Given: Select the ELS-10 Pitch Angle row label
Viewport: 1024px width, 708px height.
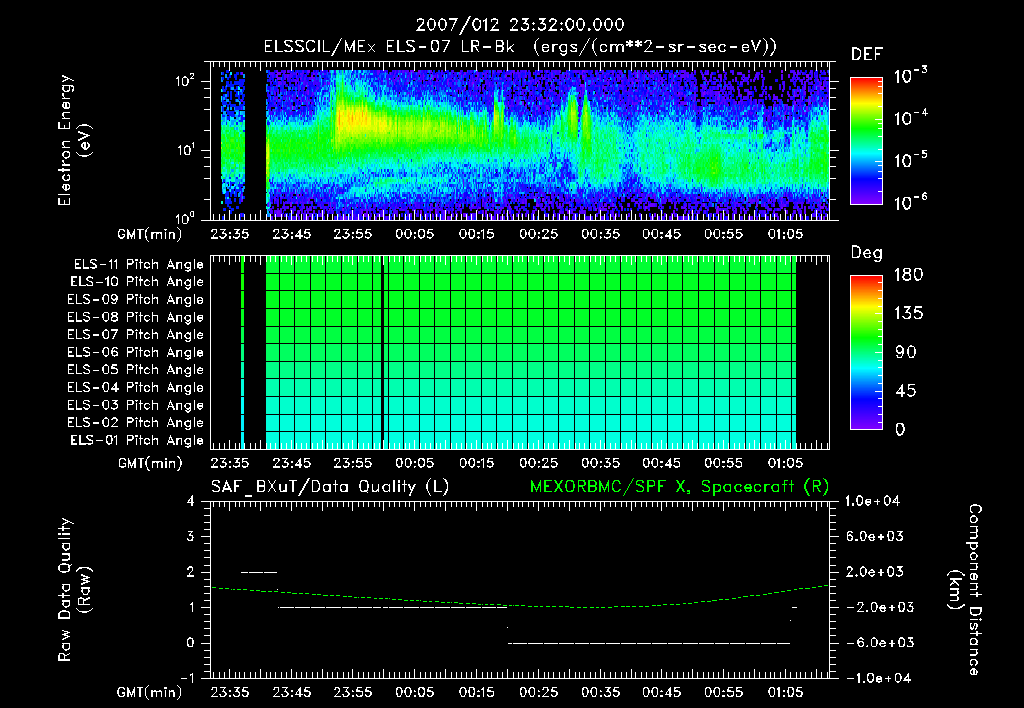Looking at the screenshot, I should pos(137,282).
